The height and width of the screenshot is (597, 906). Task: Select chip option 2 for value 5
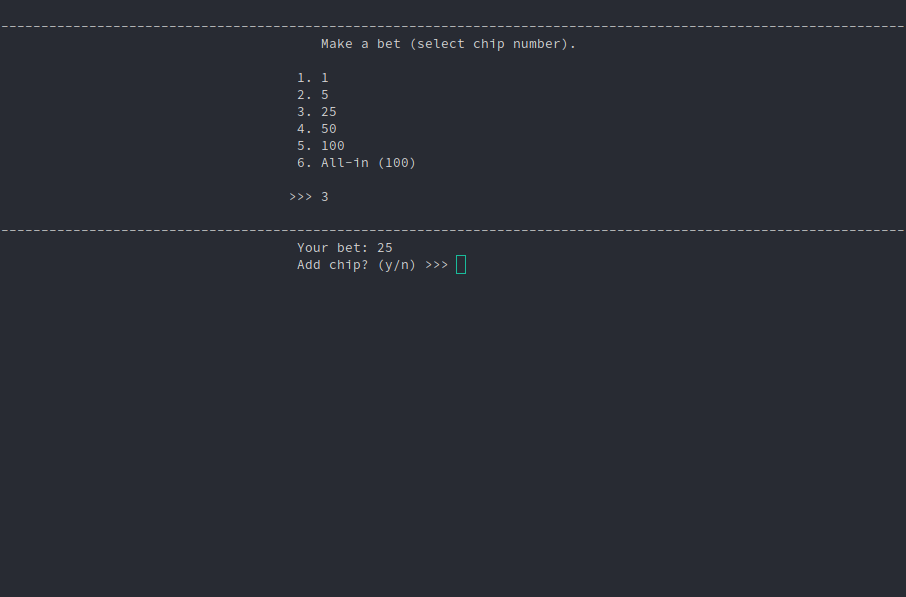pyautogui.click(x=311, y=94)
